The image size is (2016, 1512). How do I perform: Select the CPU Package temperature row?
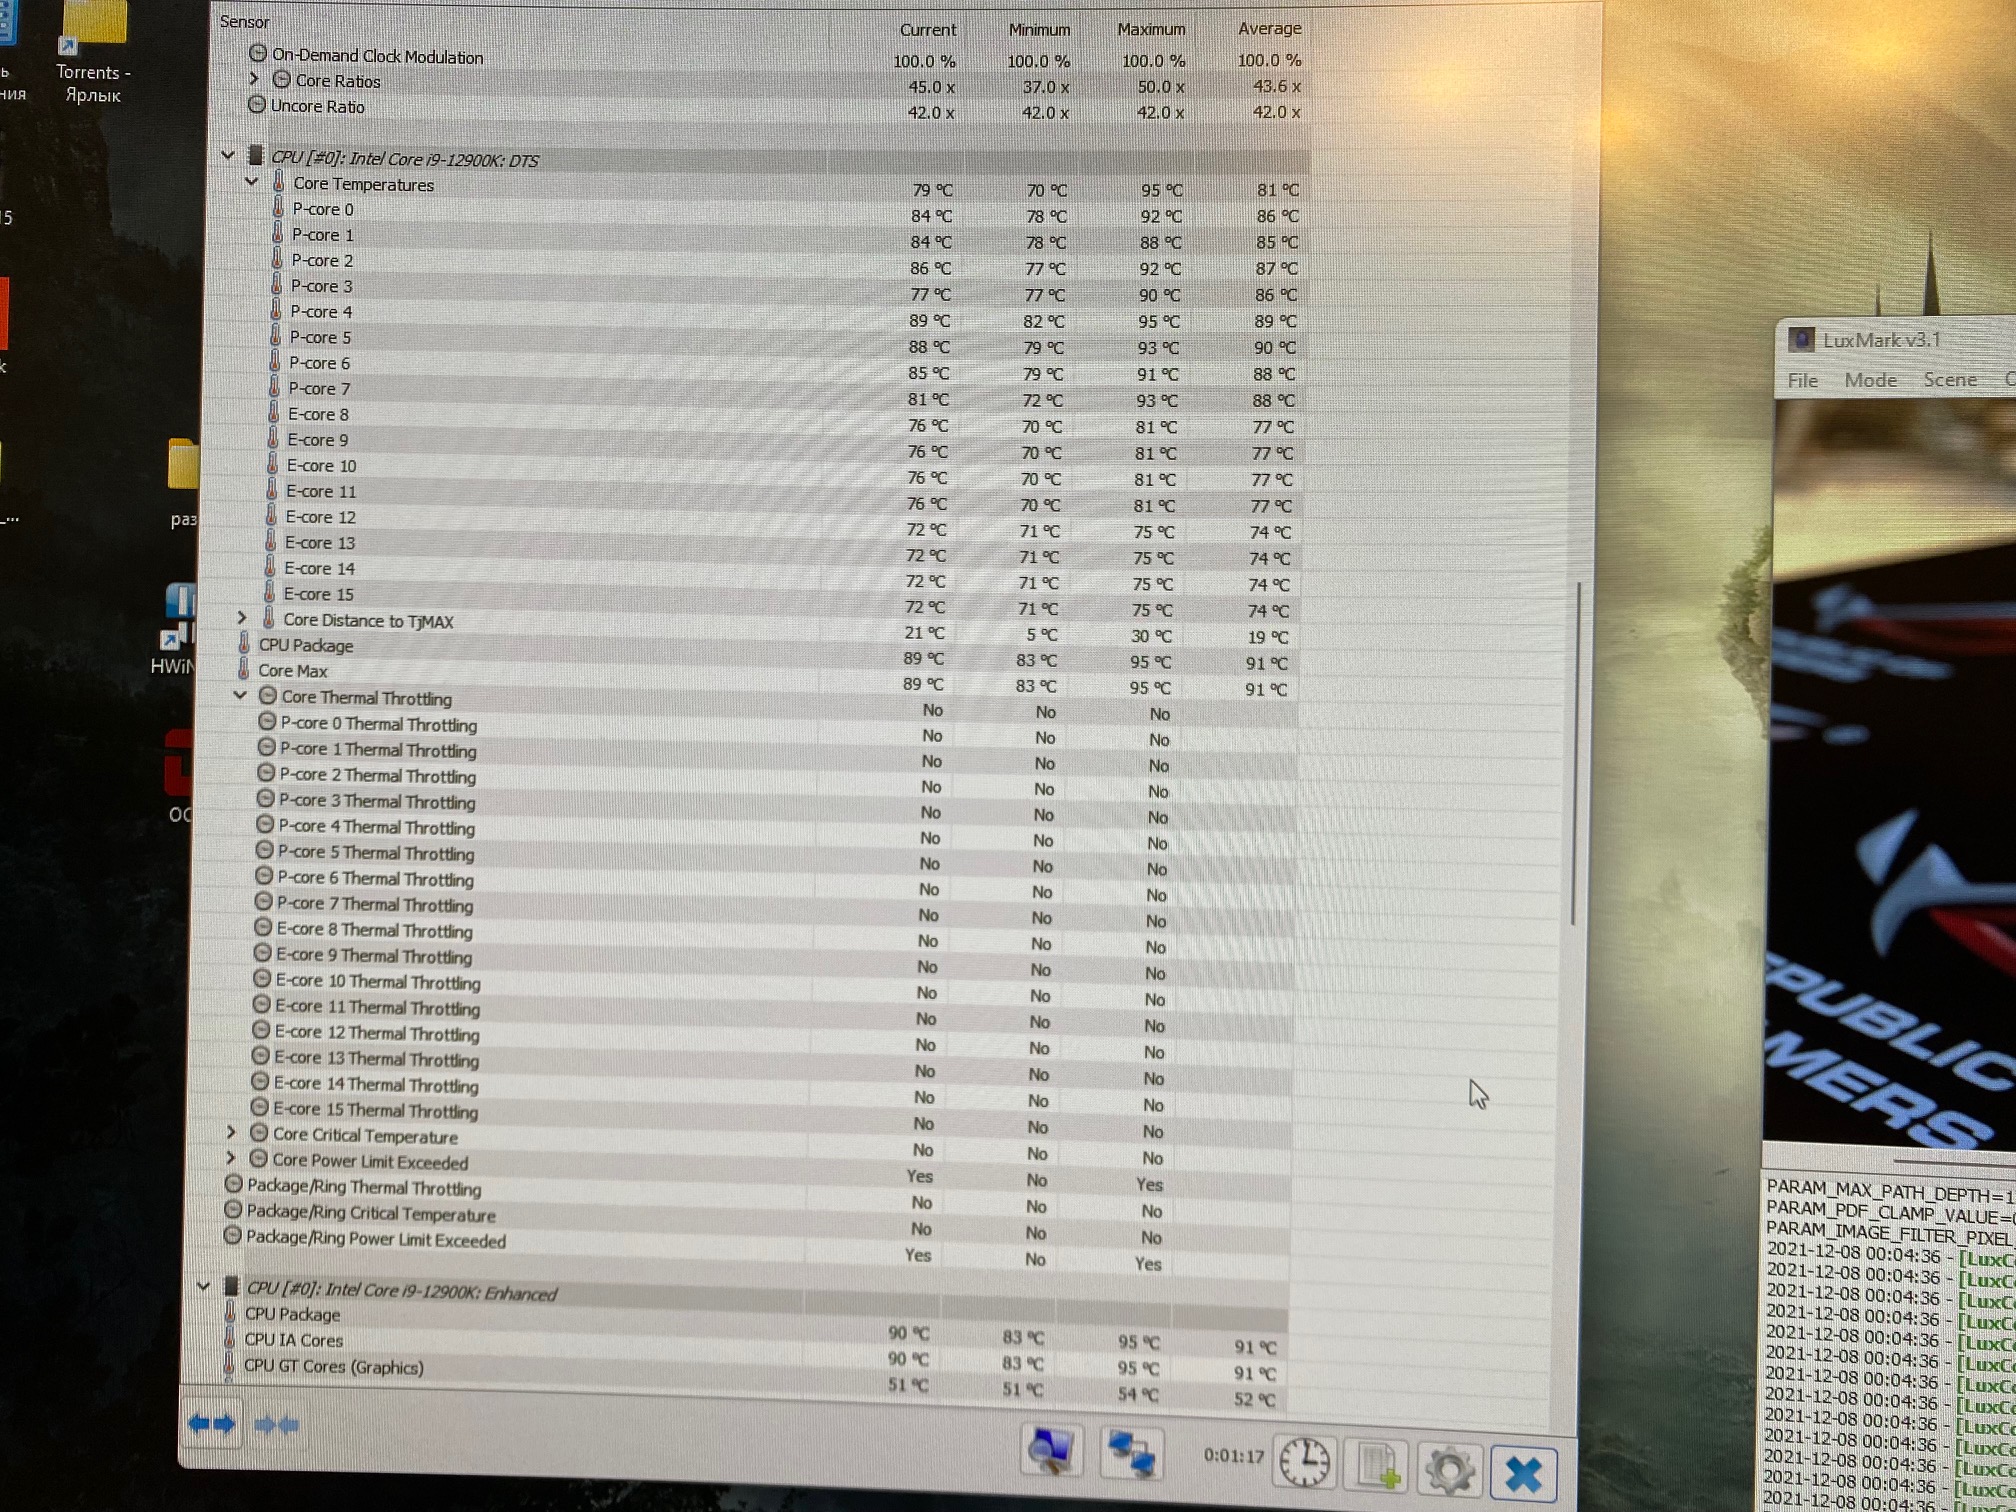tap(306, 645)
